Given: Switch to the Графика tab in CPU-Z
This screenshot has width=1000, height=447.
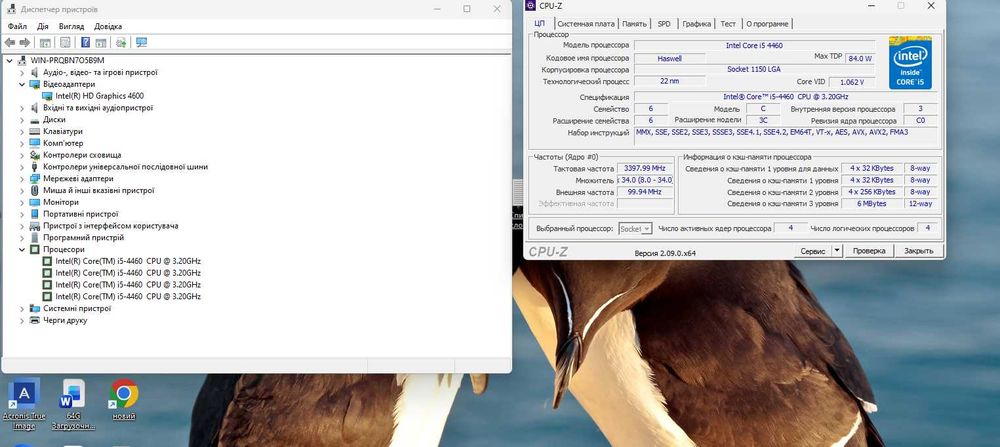Looking at the screenshot, I should click(x=696, y=24).
